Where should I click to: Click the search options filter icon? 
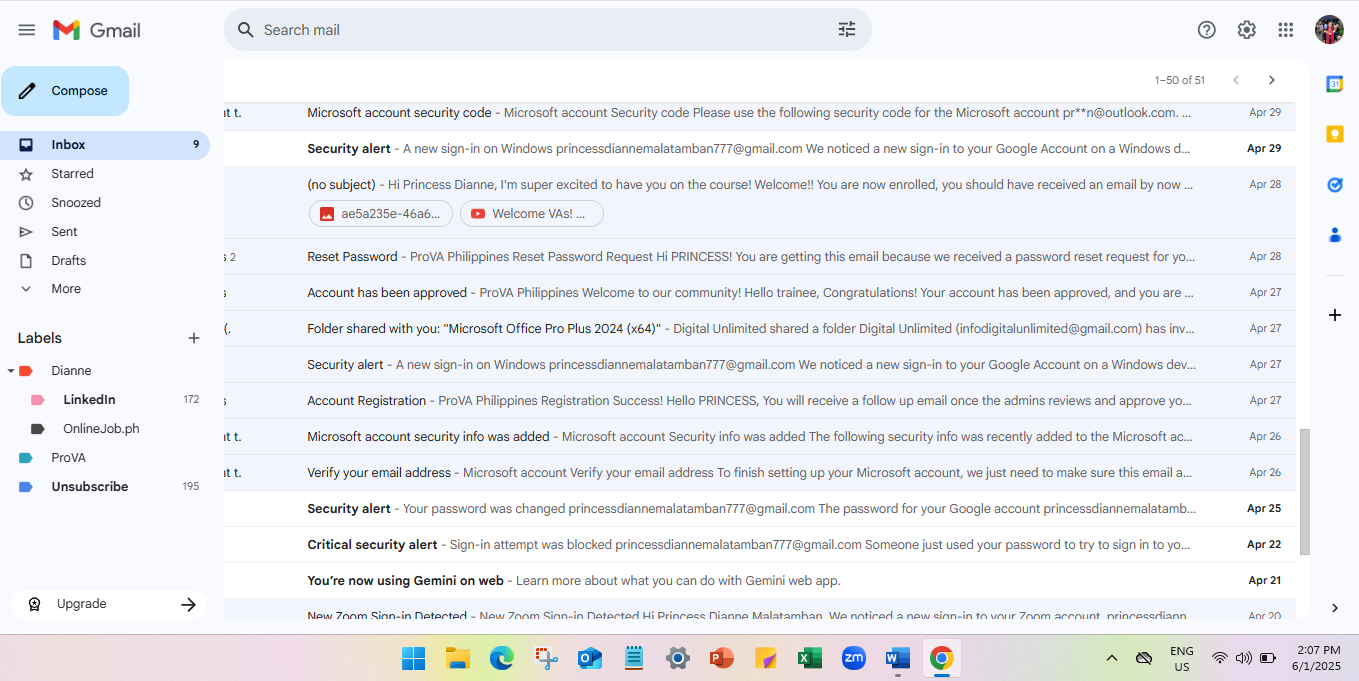point(846,30)
